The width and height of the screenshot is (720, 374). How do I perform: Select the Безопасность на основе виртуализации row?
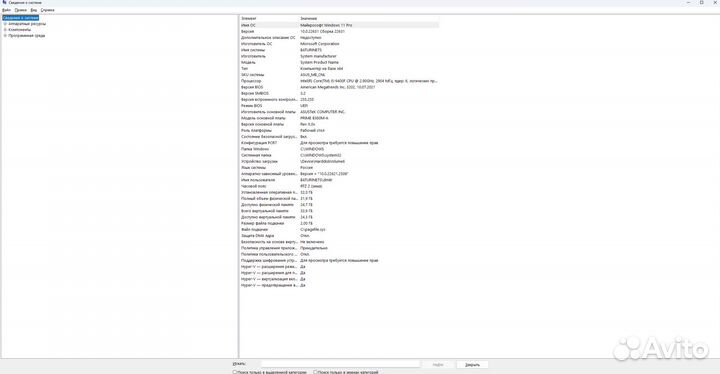click(x=339, y=242)
